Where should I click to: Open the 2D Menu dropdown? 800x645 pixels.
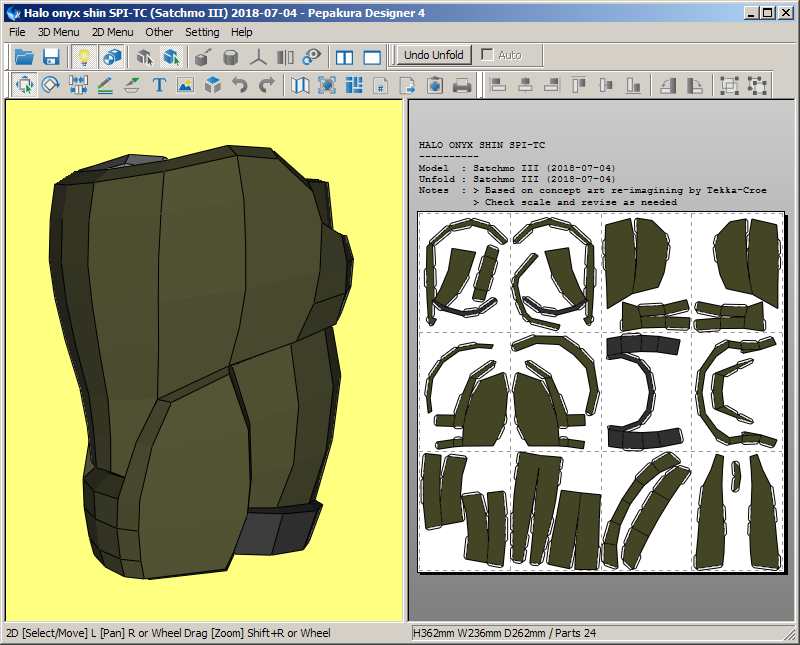point(112,32)
